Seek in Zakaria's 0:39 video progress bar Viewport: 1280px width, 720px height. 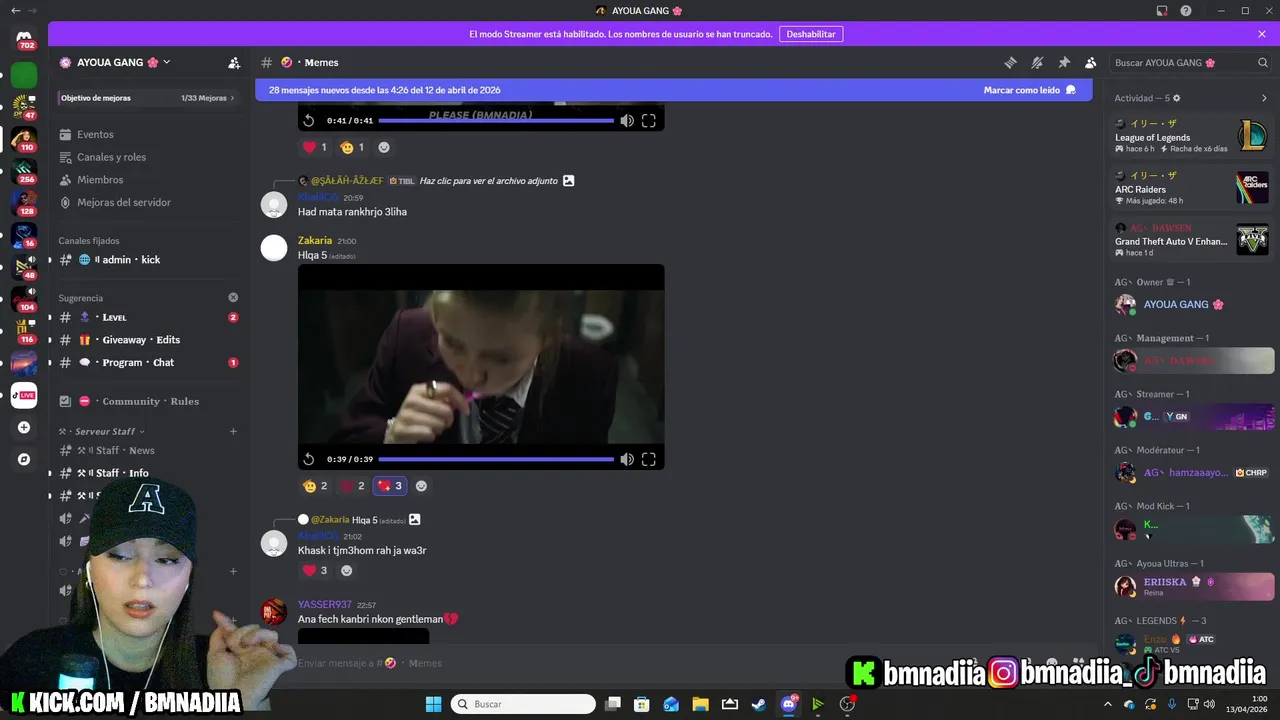pyautogui.click(x=496, y=459)
